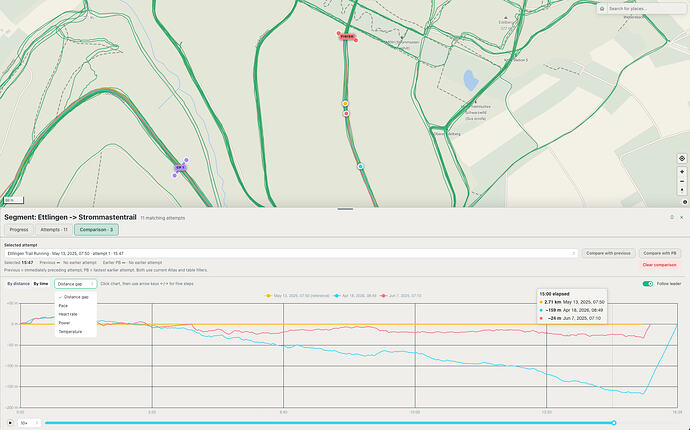Choose Distance gap in the metric menu
This screenshot has width=690, height=430.
(x=76, y=297)
